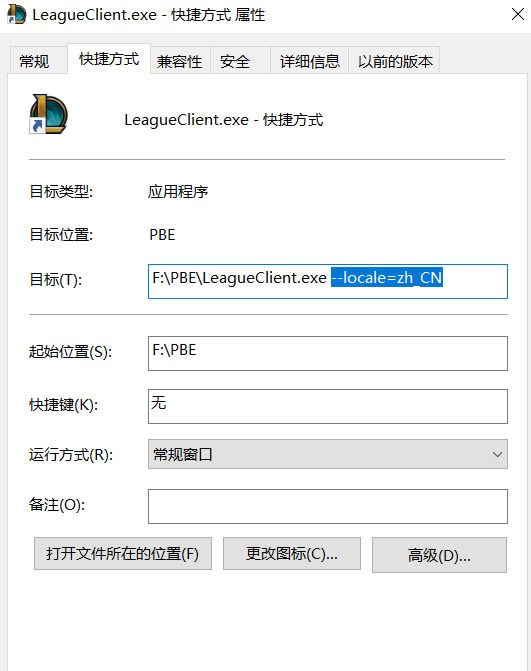Image resolution: width=531 pixels, height=671 pixels.
Task: Click the 起始位置(S) input field
Action: [328, 353]
